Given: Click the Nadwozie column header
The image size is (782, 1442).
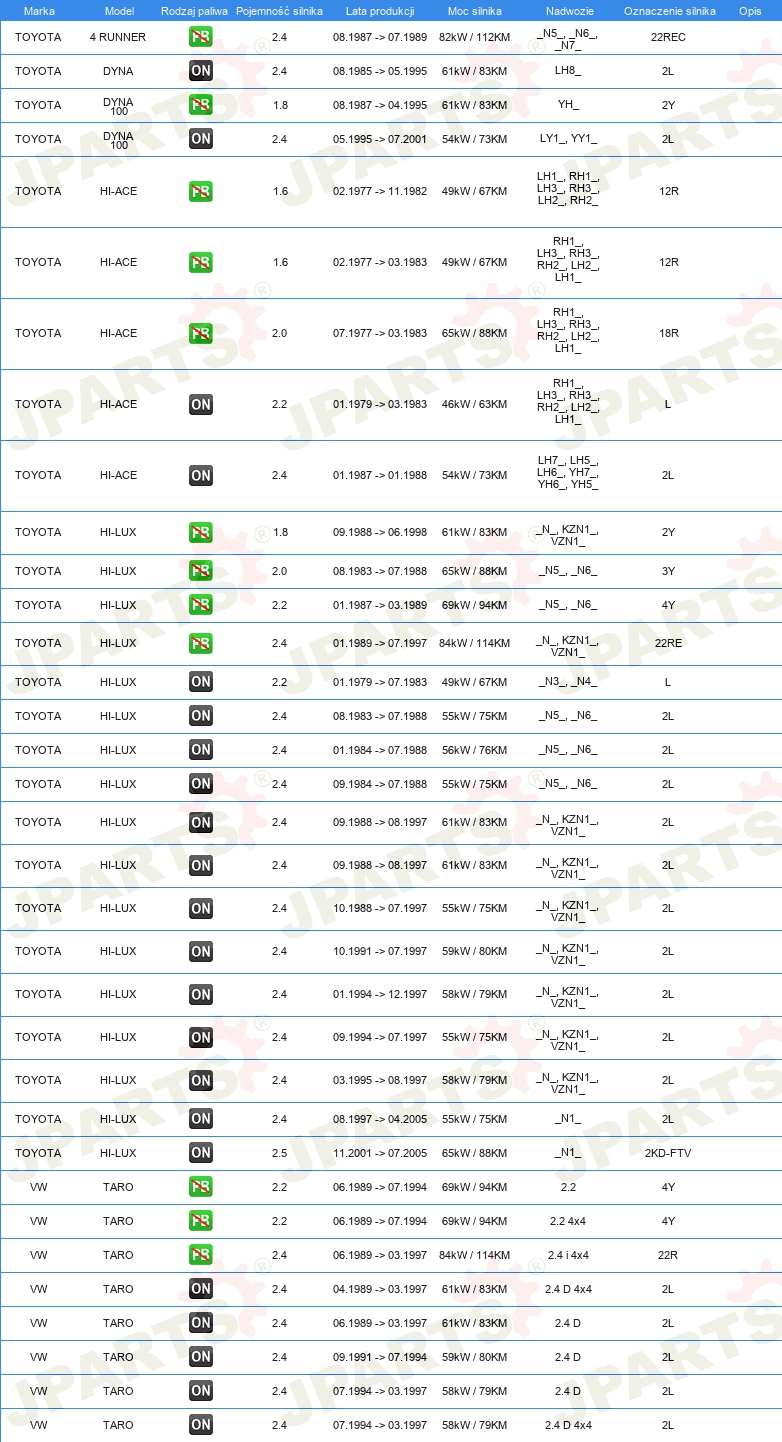Looking at the screenshot, I should coord(569,11).
